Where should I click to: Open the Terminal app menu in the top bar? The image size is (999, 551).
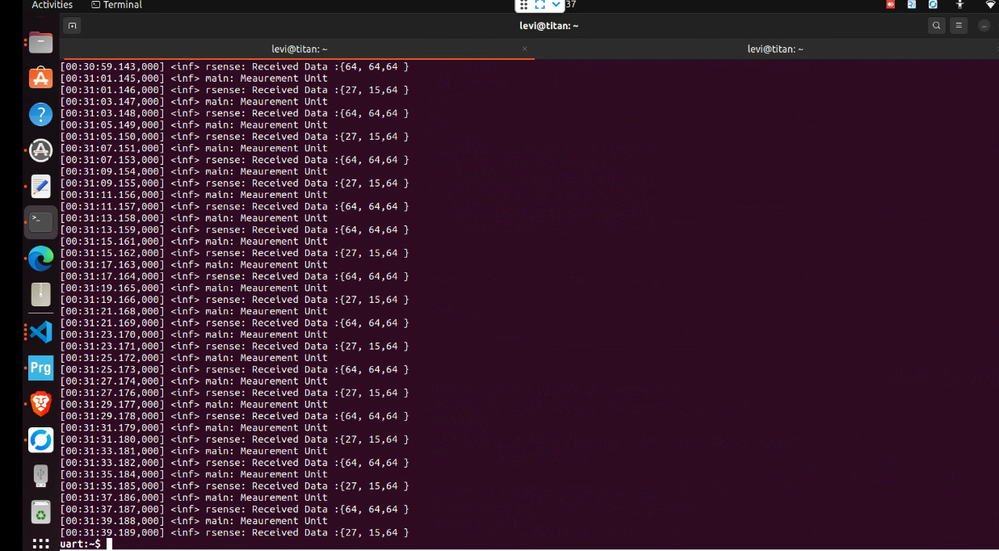click(x=117, y=4)
